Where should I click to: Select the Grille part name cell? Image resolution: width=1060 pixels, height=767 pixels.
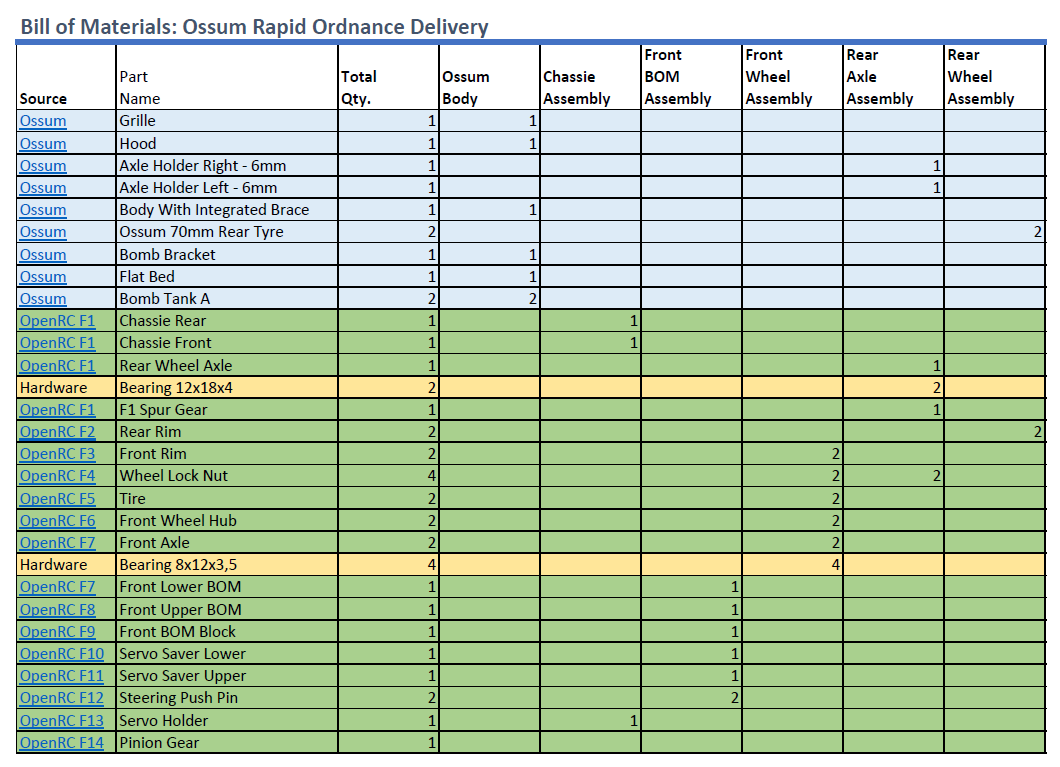[x=226, y=121]
